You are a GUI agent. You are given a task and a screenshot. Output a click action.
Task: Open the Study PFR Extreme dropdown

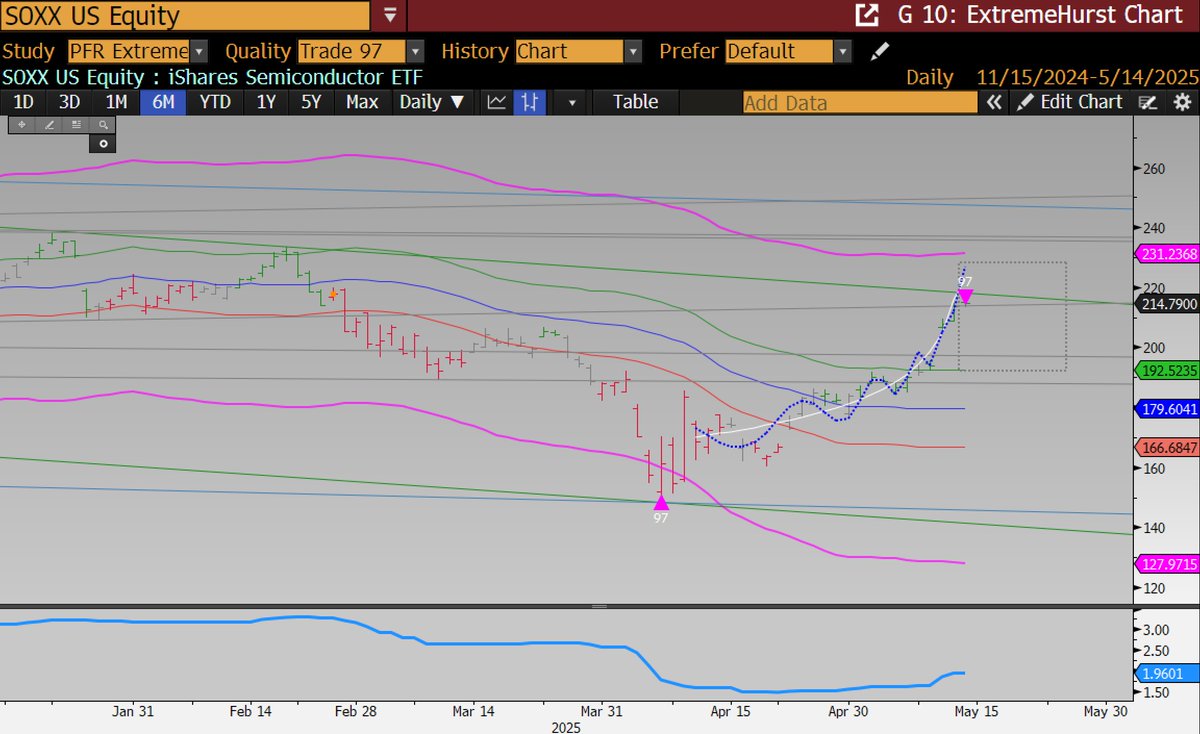coord(199,51)
